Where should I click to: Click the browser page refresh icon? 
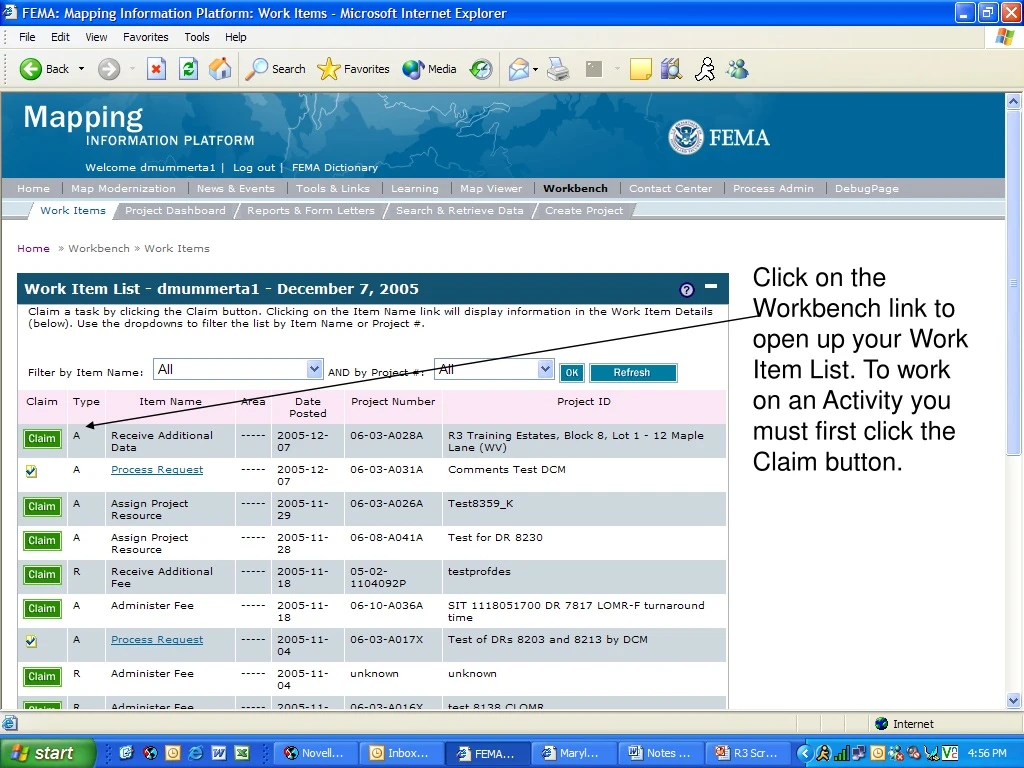[x=188, y=69]
